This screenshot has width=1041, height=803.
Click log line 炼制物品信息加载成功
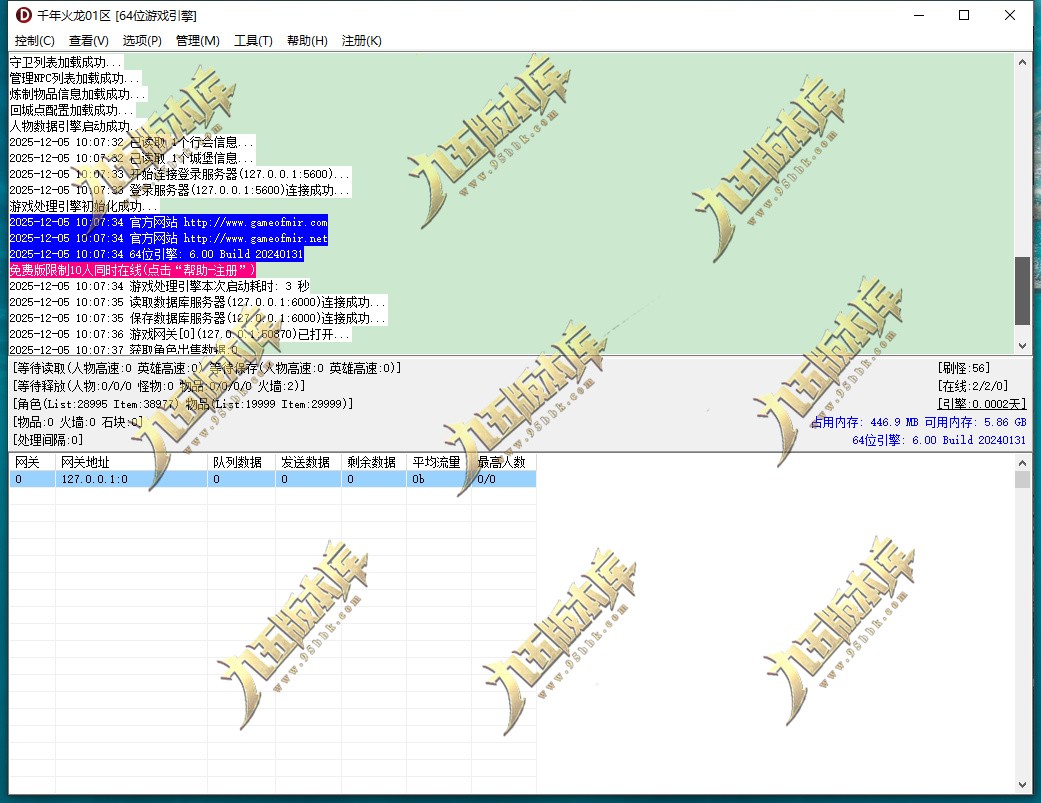click(x=78, y=94)
